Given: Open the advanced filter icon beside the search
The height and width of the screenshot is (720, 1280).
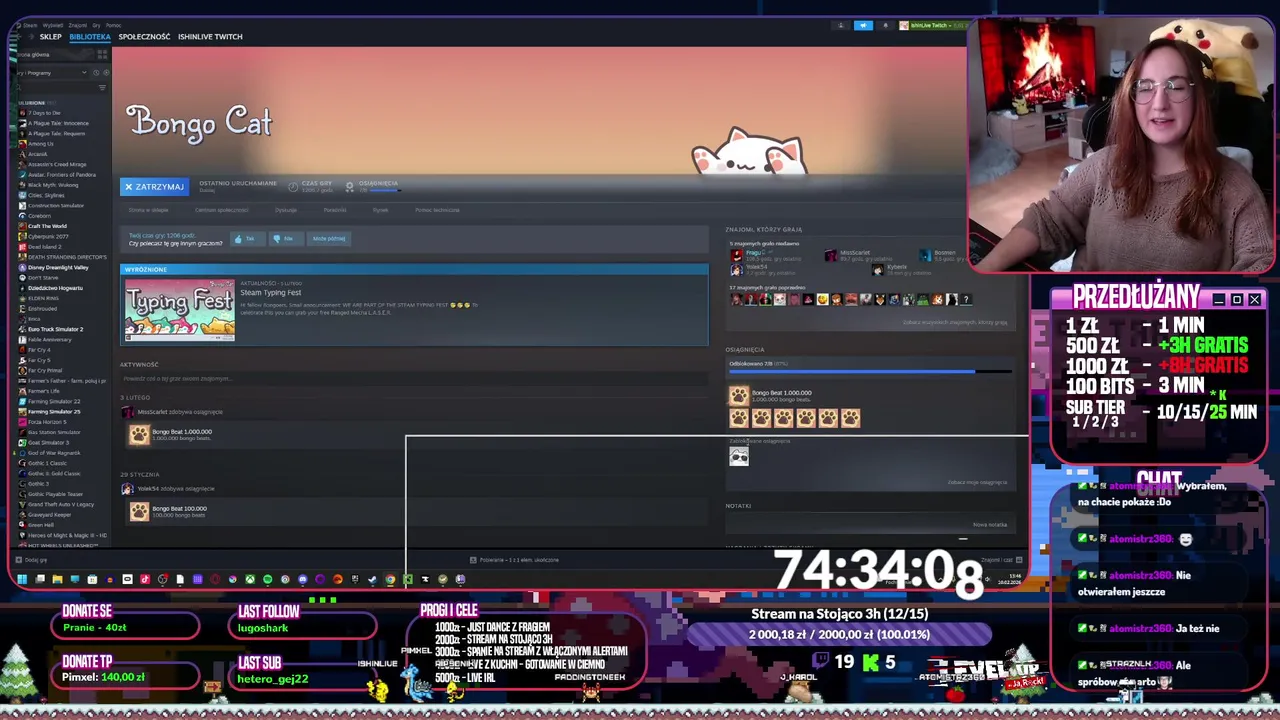Looking at the screenshot, I should pyautogui.click(x=102, y=88).
